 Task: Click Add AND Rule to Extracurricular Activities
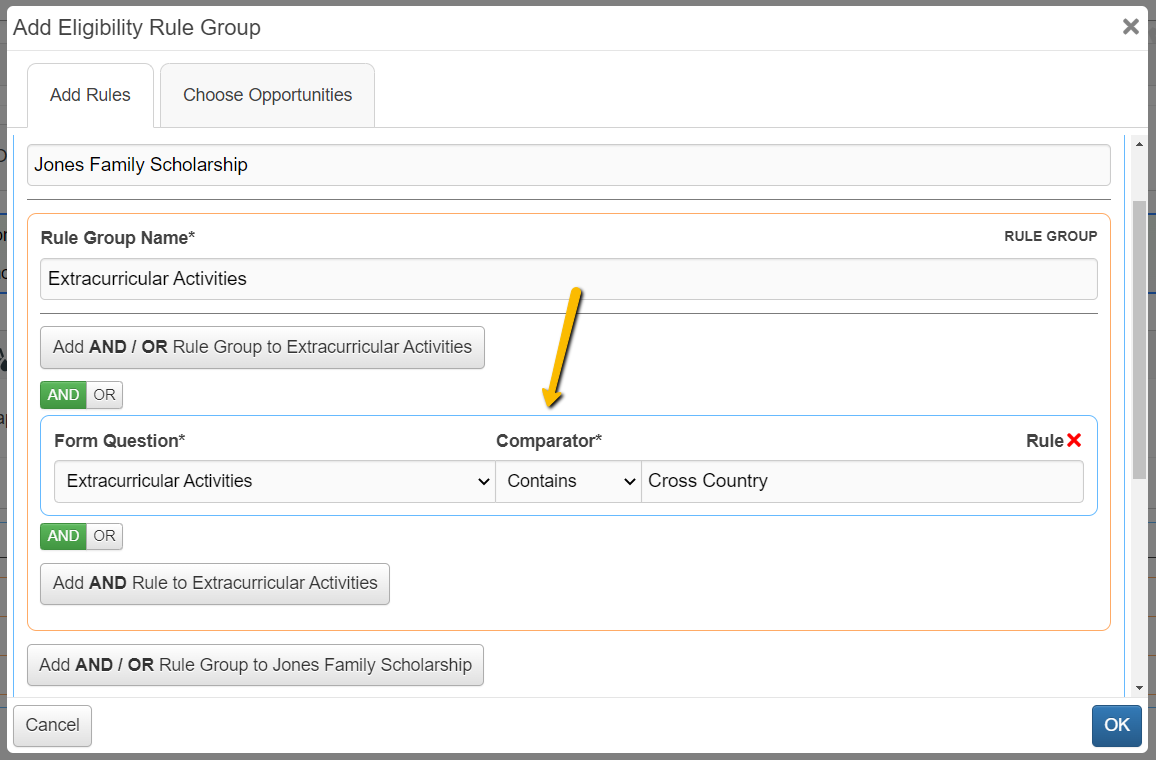coord(214,584)
